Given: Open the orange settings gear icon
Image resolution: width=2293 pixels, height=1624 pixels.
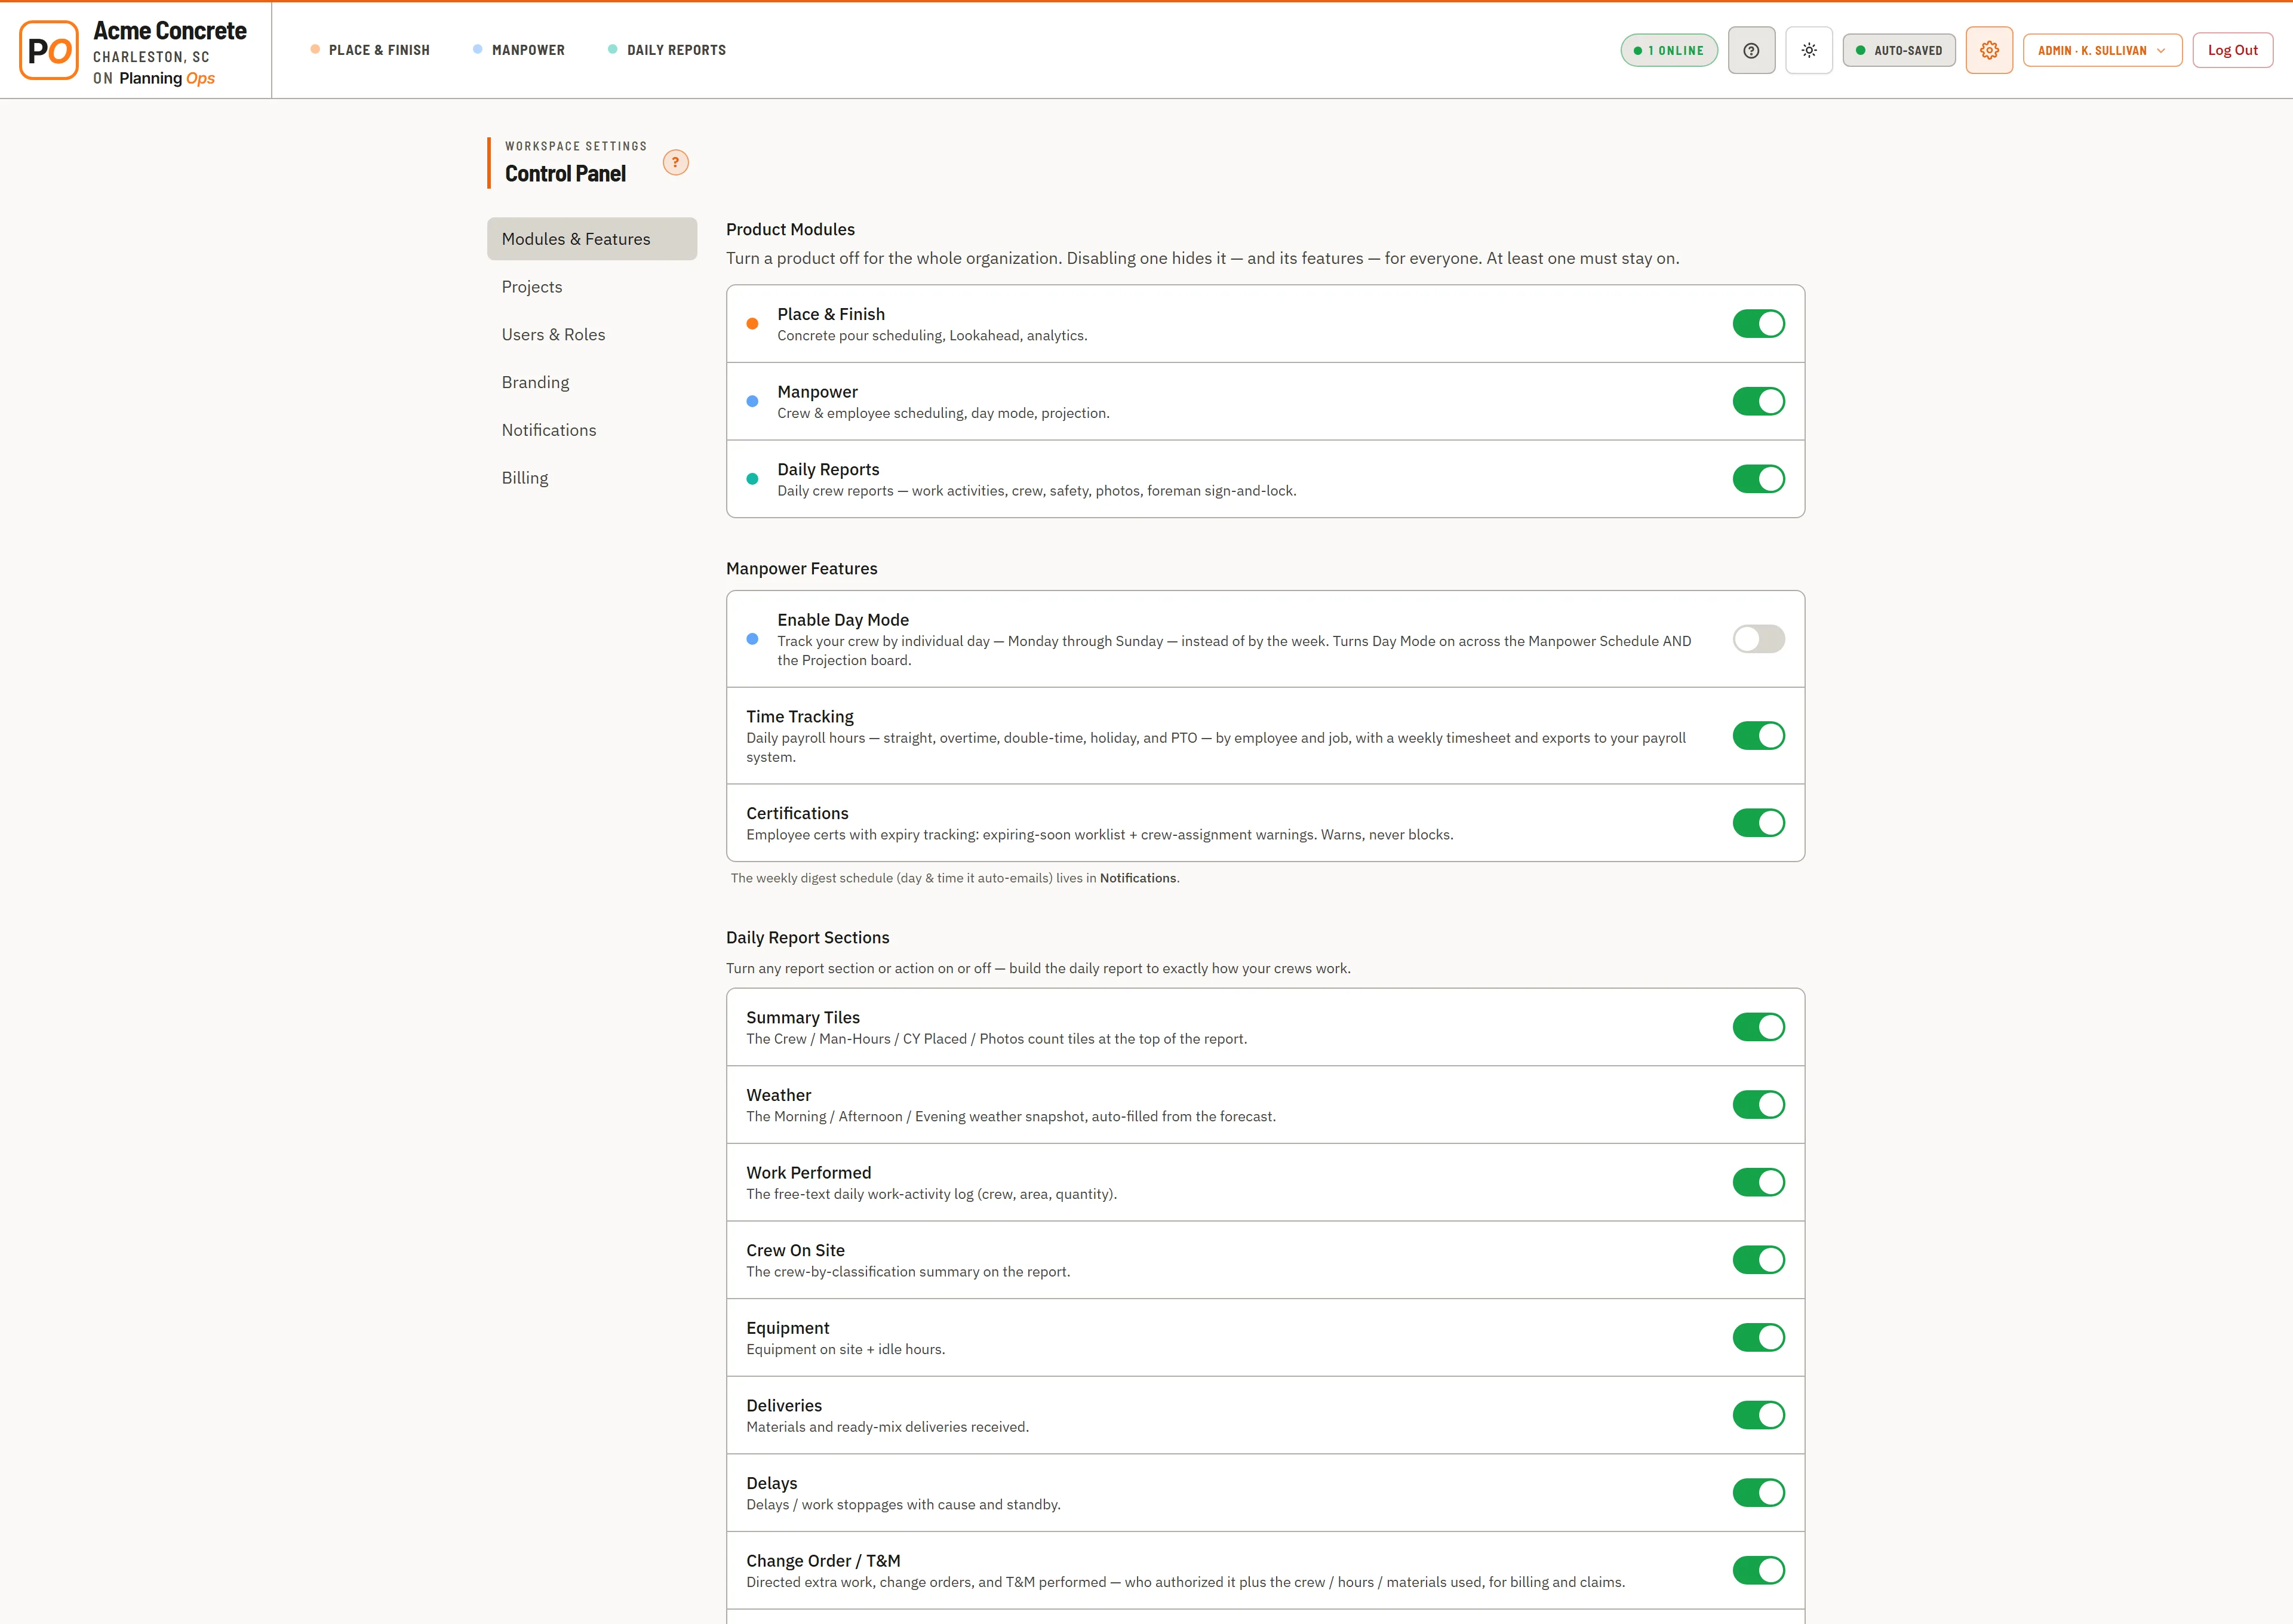Looking at the screenshot, I should pos(1989,50).
